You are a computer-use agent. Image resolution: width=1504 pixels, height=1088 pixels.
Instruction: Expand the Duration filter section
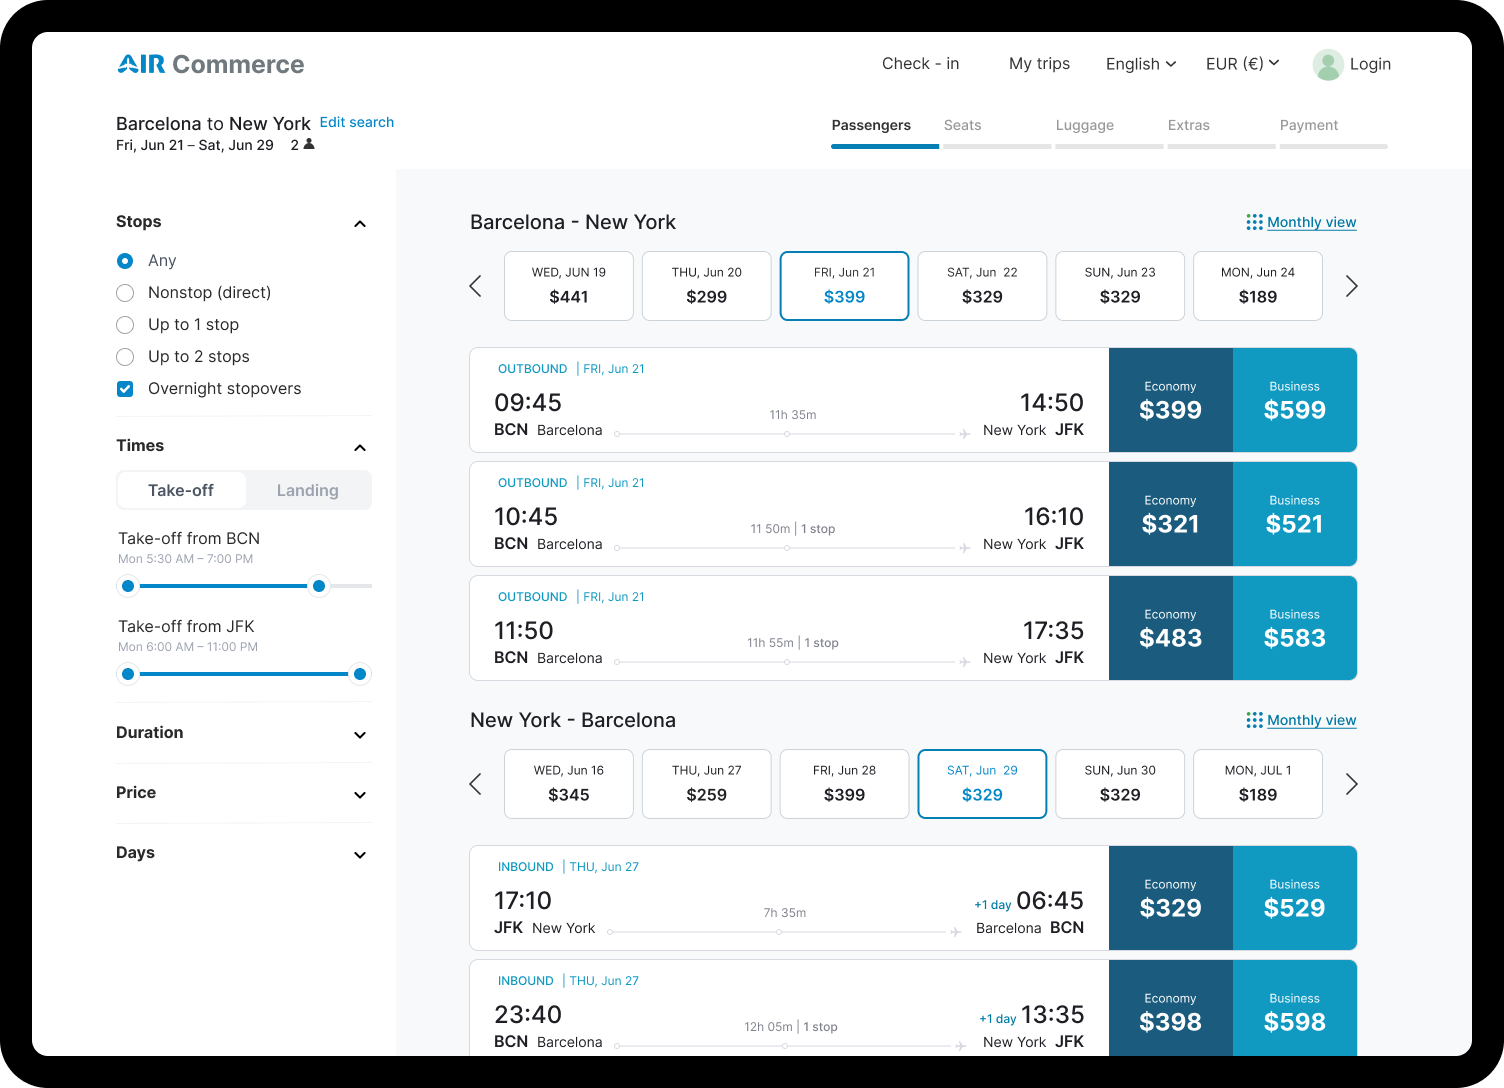pyautogui.click(x=360, y=734)
